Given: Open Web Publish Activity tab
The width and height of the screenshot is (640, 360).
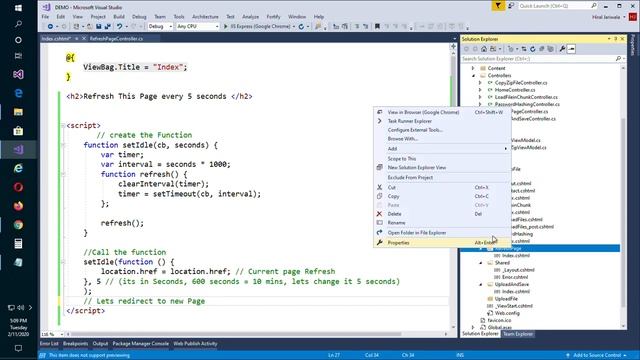Looking at the screenshot, I should point(195,344).
